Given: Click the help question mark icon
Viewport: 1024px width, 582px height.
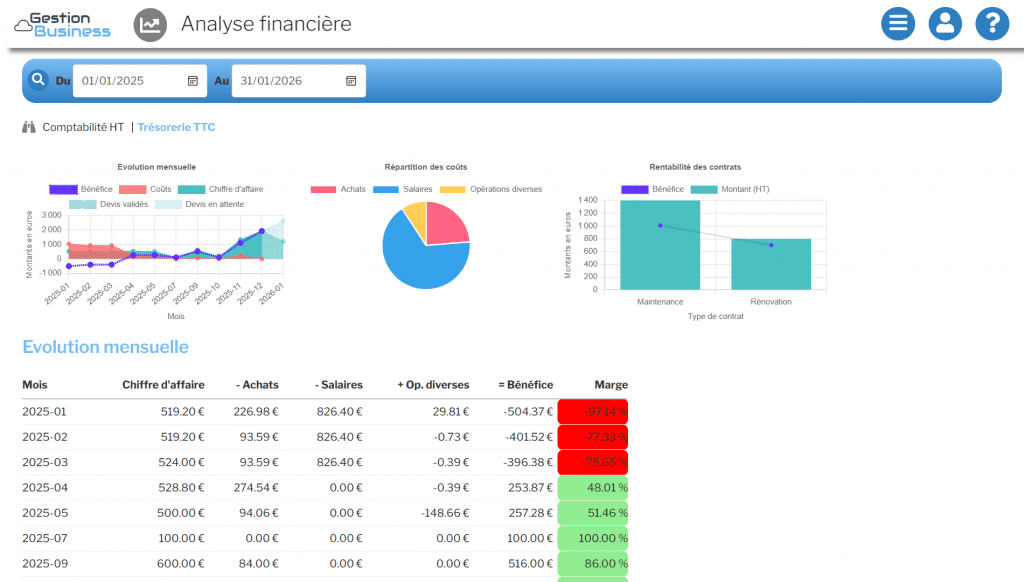Looking at the screenshot, I should (992, 23).
